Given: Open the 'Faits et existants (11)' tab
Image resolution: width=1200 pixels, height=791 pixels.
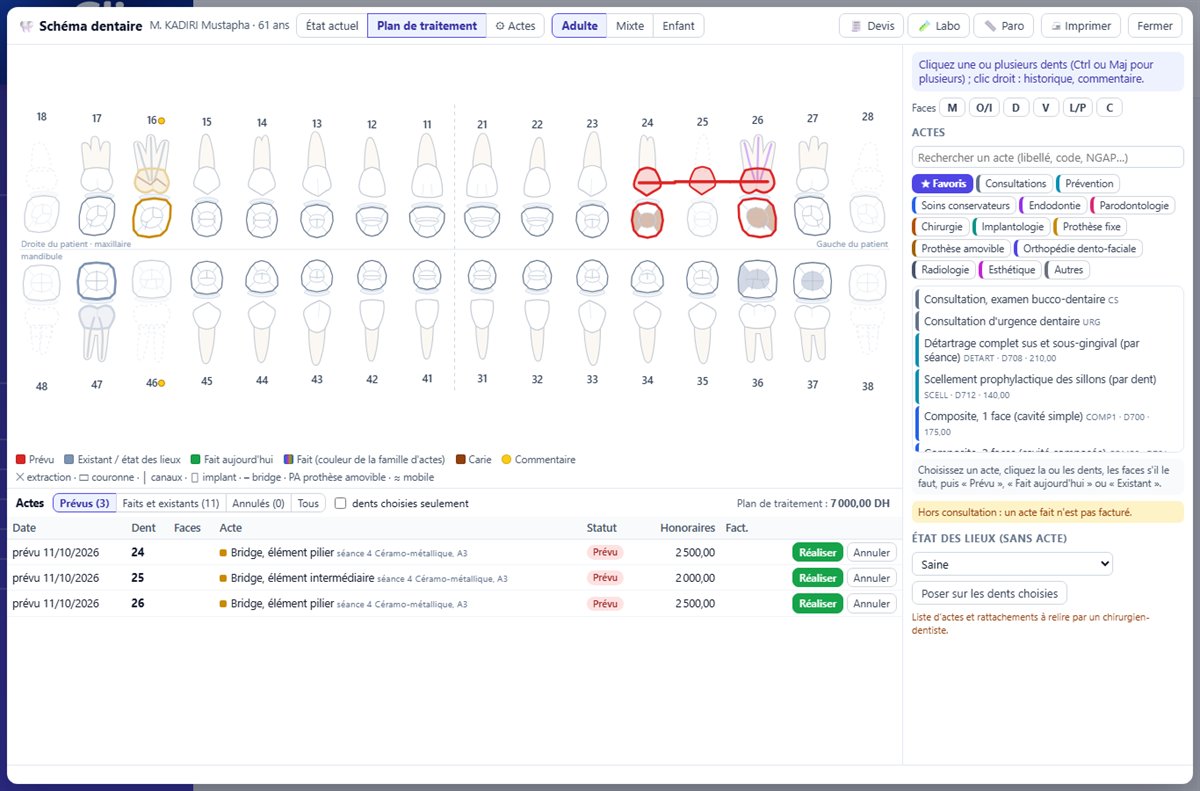Looking at the screenshot, I should 171,503.
